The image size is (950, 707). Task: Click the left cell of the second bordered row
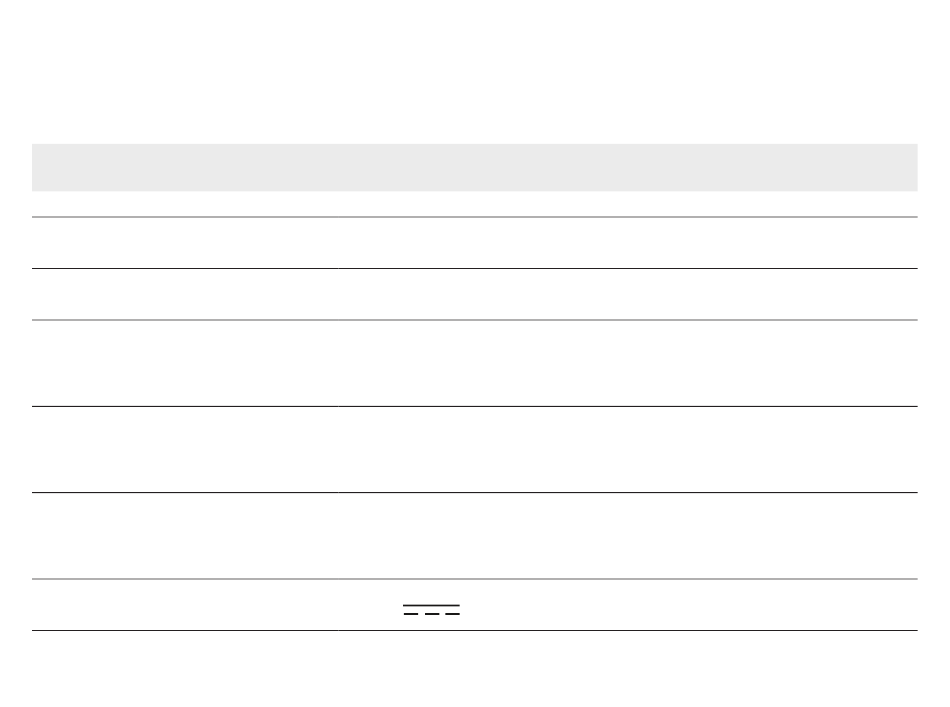click(185, 294)
